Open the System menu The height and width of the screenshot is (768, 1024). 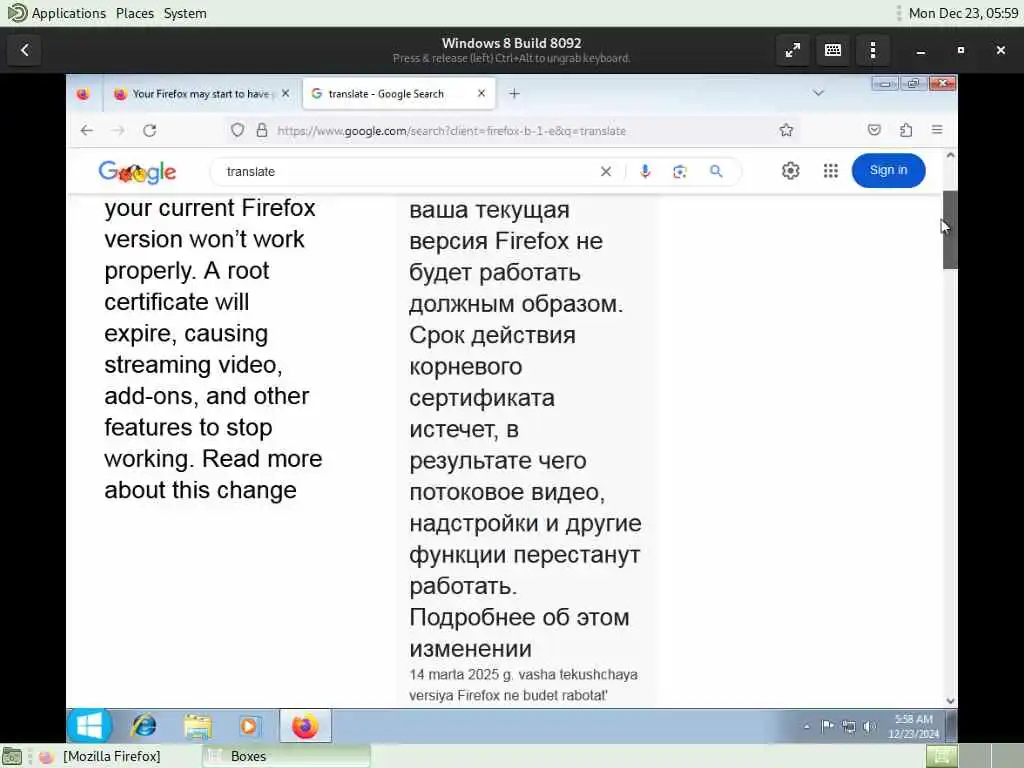tap(185, 13)
